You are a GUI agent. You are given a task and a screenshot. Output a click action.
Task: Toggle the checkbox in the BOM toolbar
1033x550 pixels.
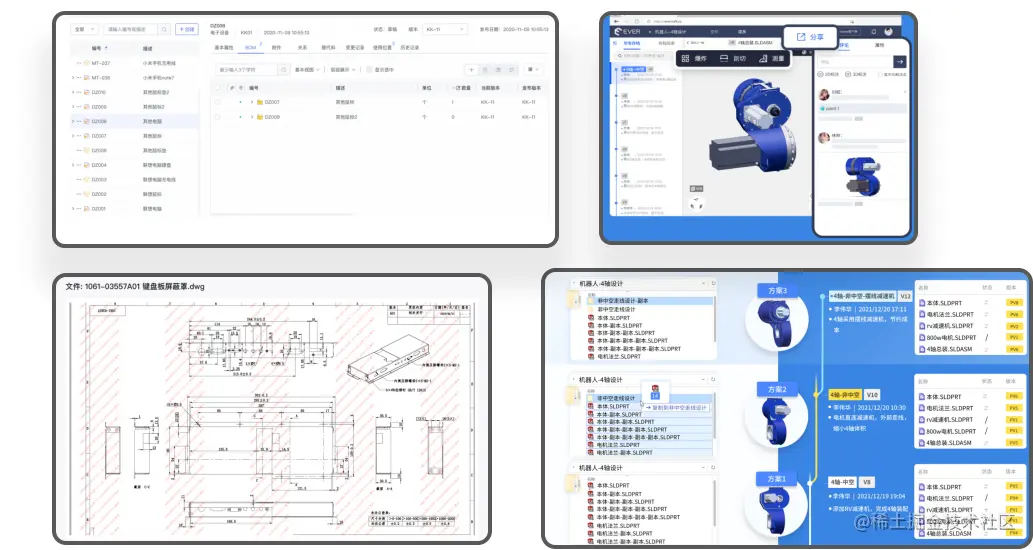(369, 69)
